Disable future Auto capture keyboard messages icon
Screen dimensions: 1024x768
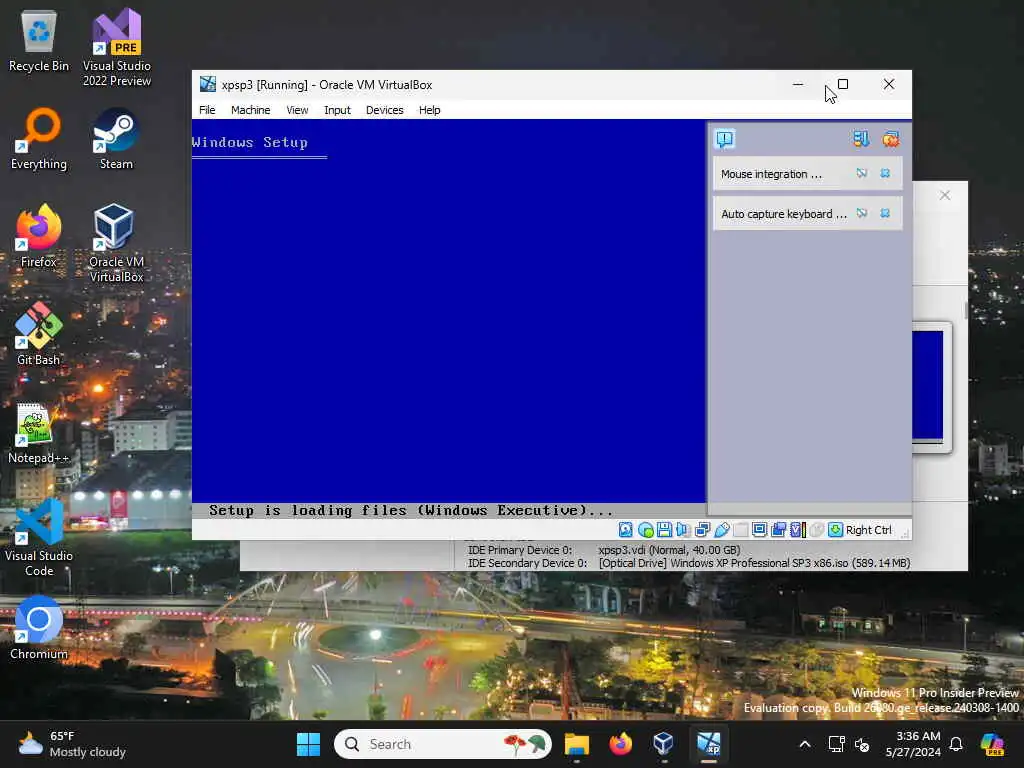point(862,214)
